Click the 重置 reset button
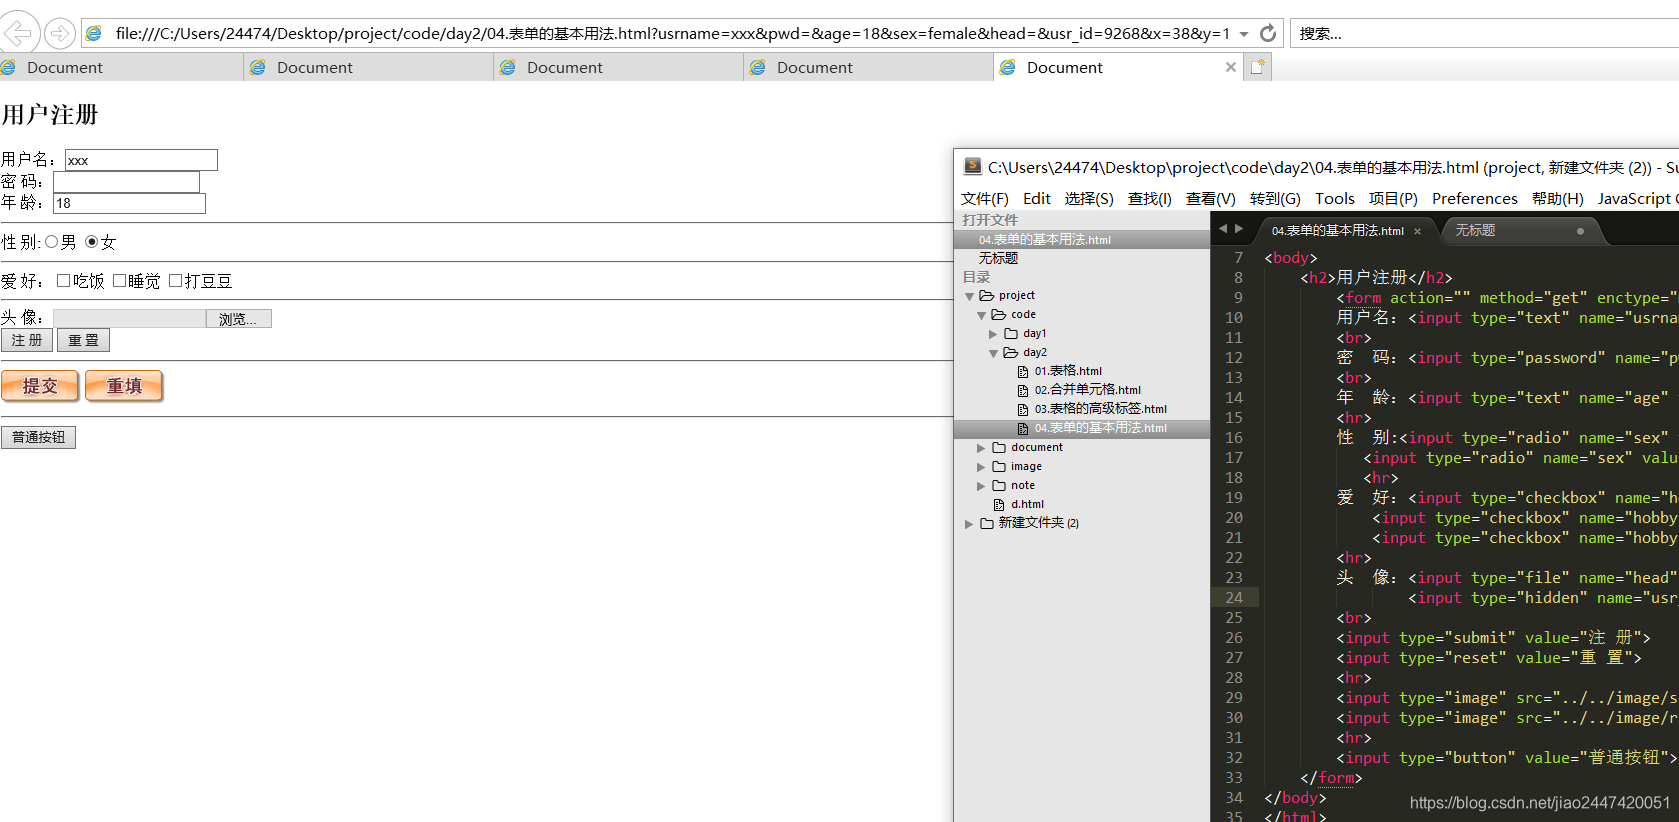This screenshot has width=1679, height=822. tap(83, 340)
